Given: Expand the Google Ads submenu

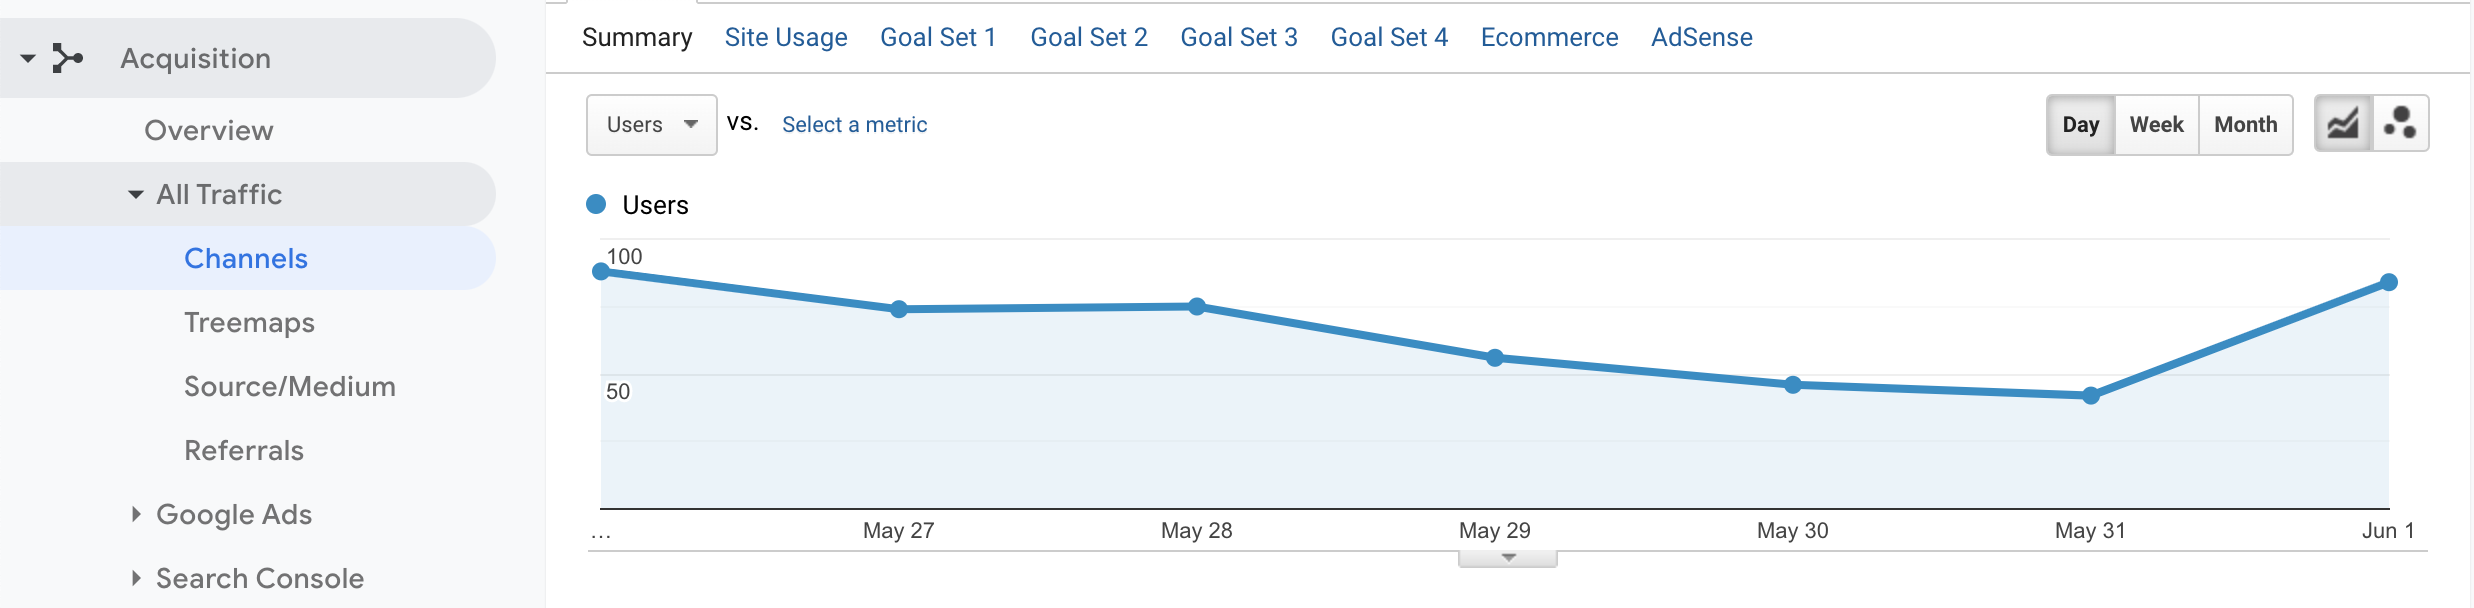Looking at the screenshot, I should coord(136,514).
